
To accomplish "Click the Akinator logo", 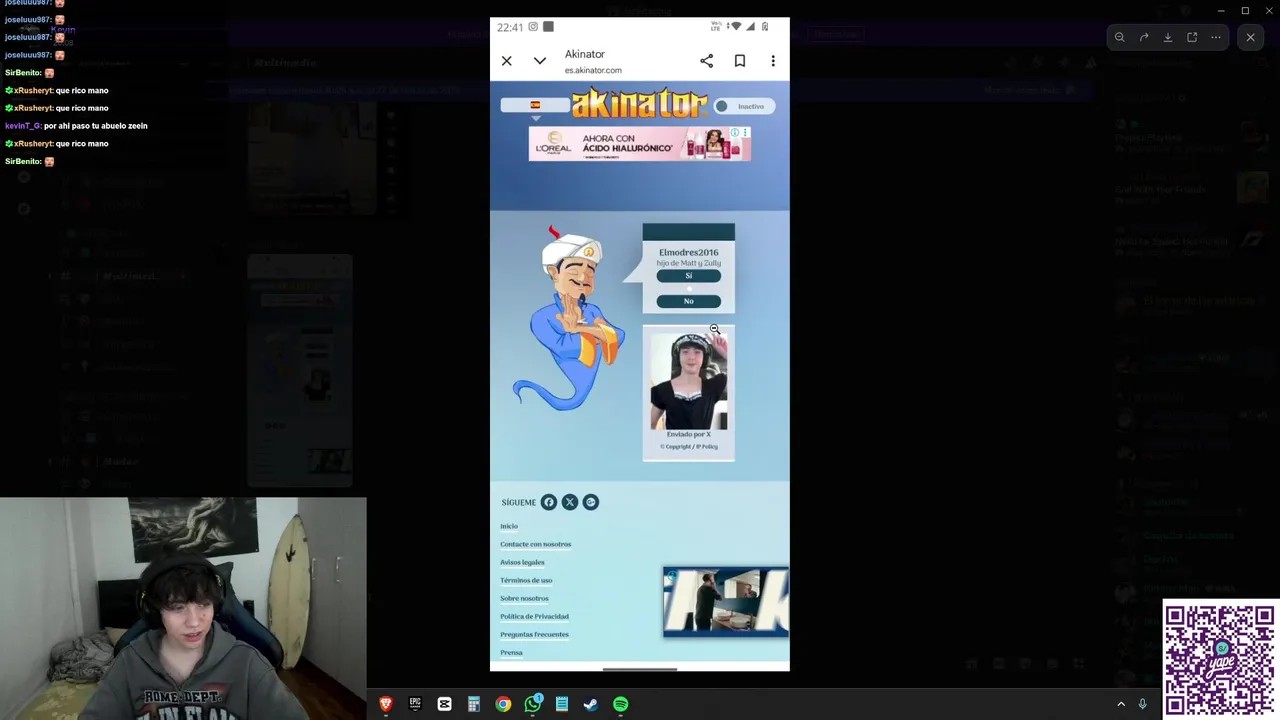I will click(639, 103).
